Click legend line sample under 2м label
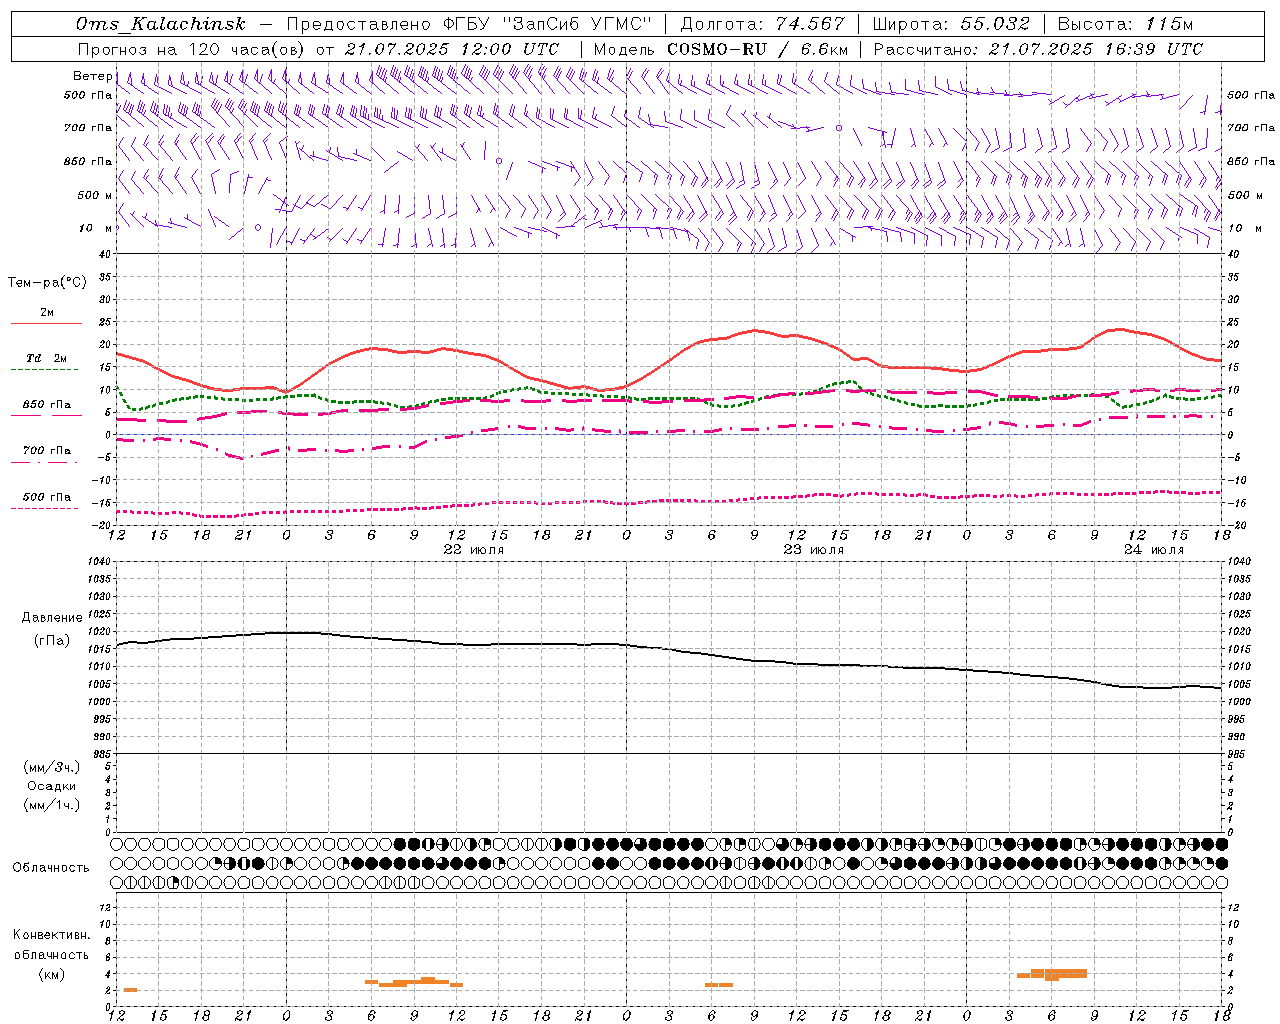1280x1024 pixels. click(46, 324)
